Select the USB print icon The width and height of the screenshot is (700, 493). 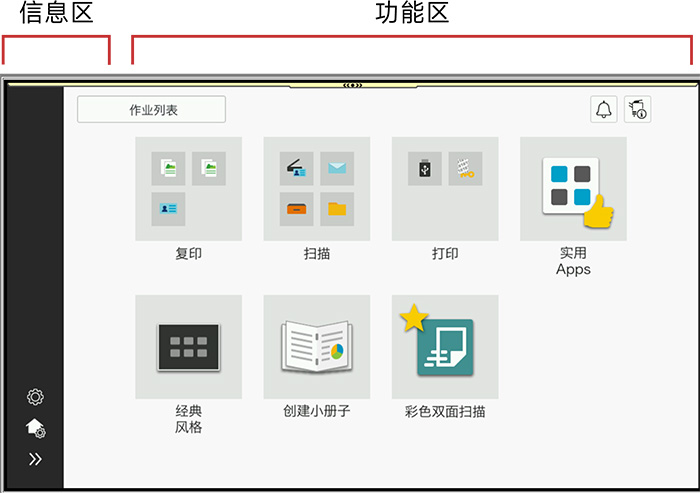point(424,168)
